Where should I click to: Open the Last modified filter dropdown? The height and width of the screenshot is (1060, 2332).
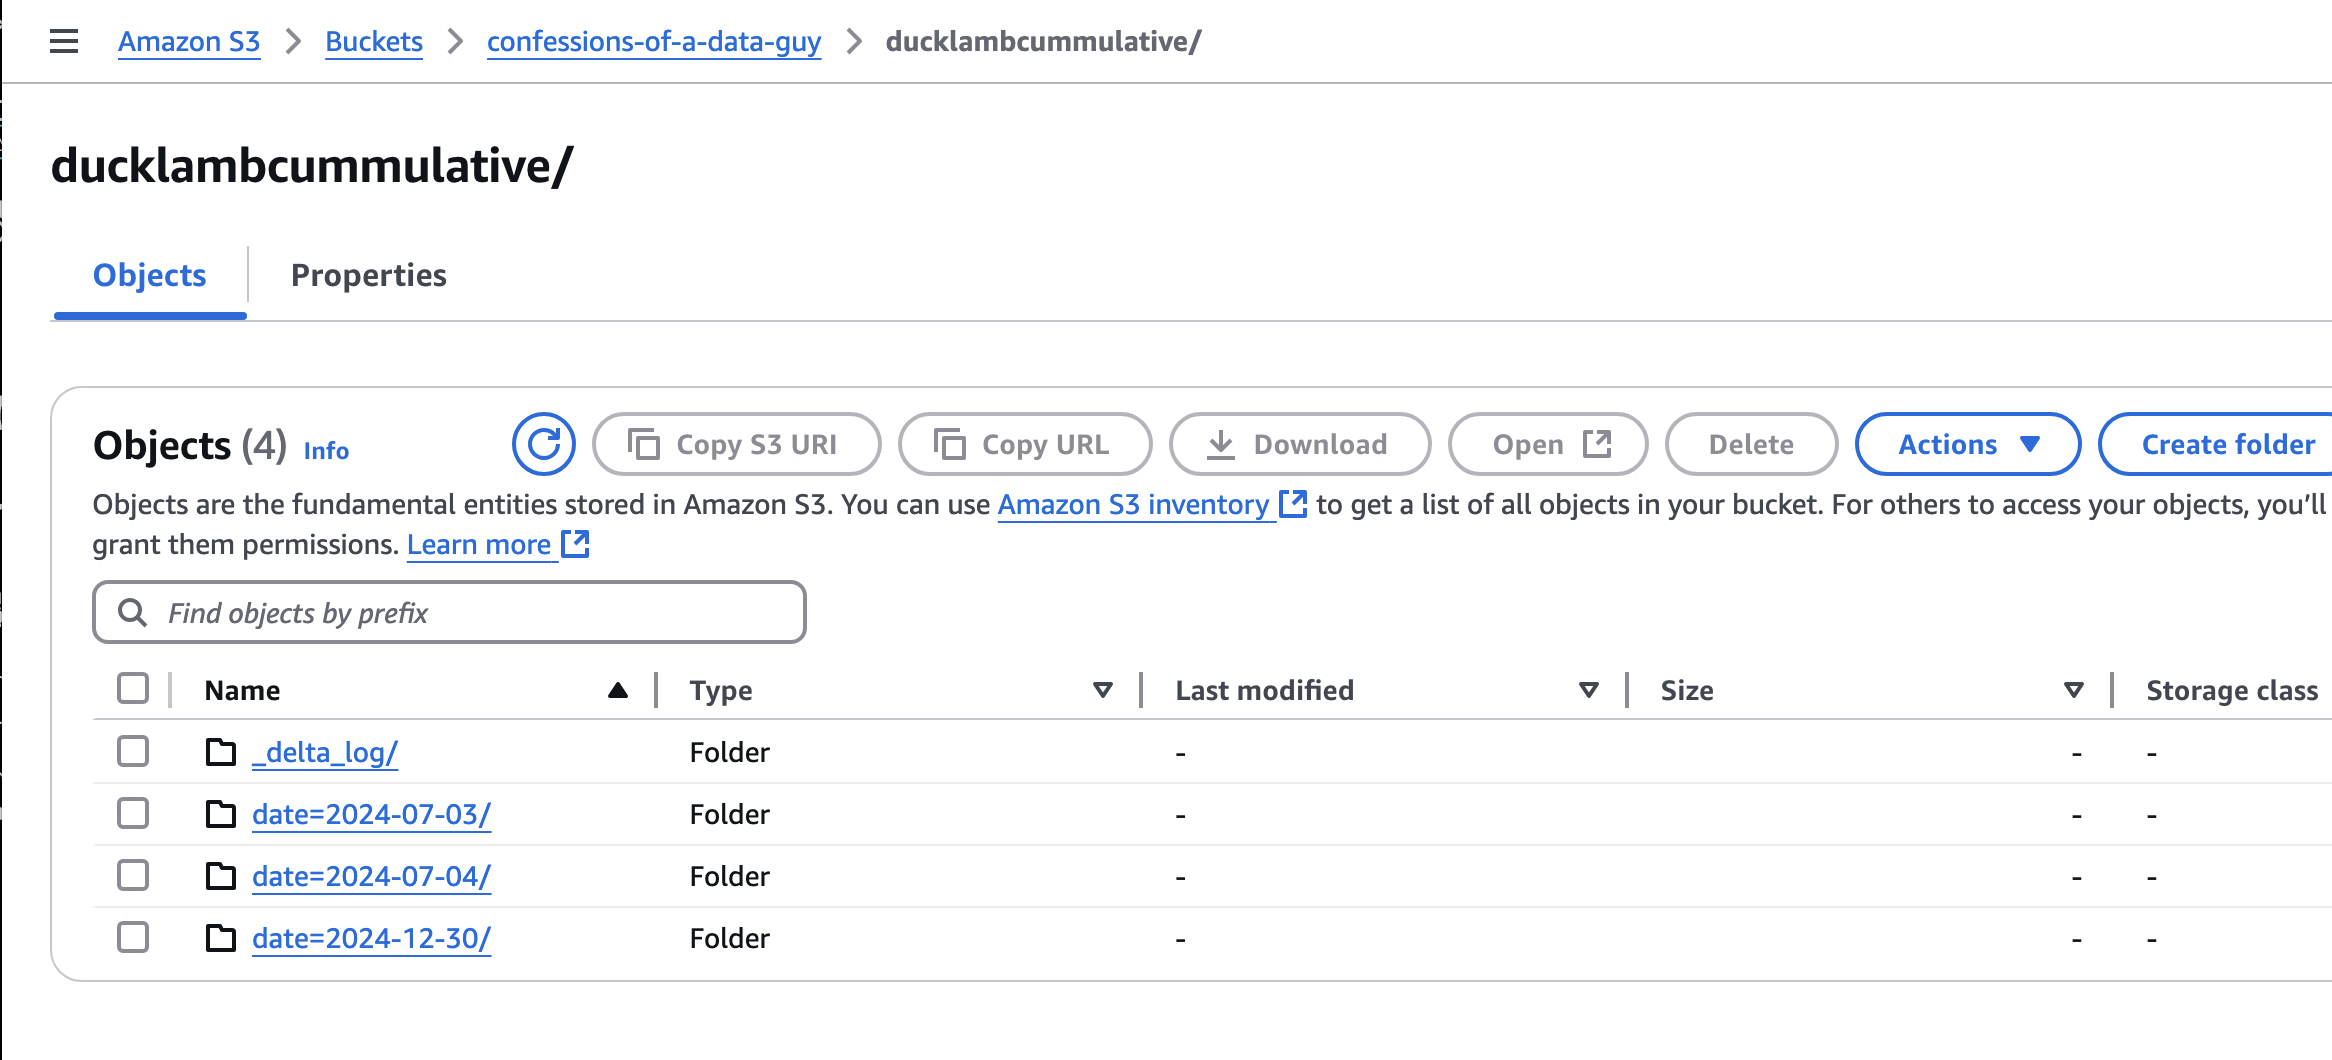[x=1587, y=689]
